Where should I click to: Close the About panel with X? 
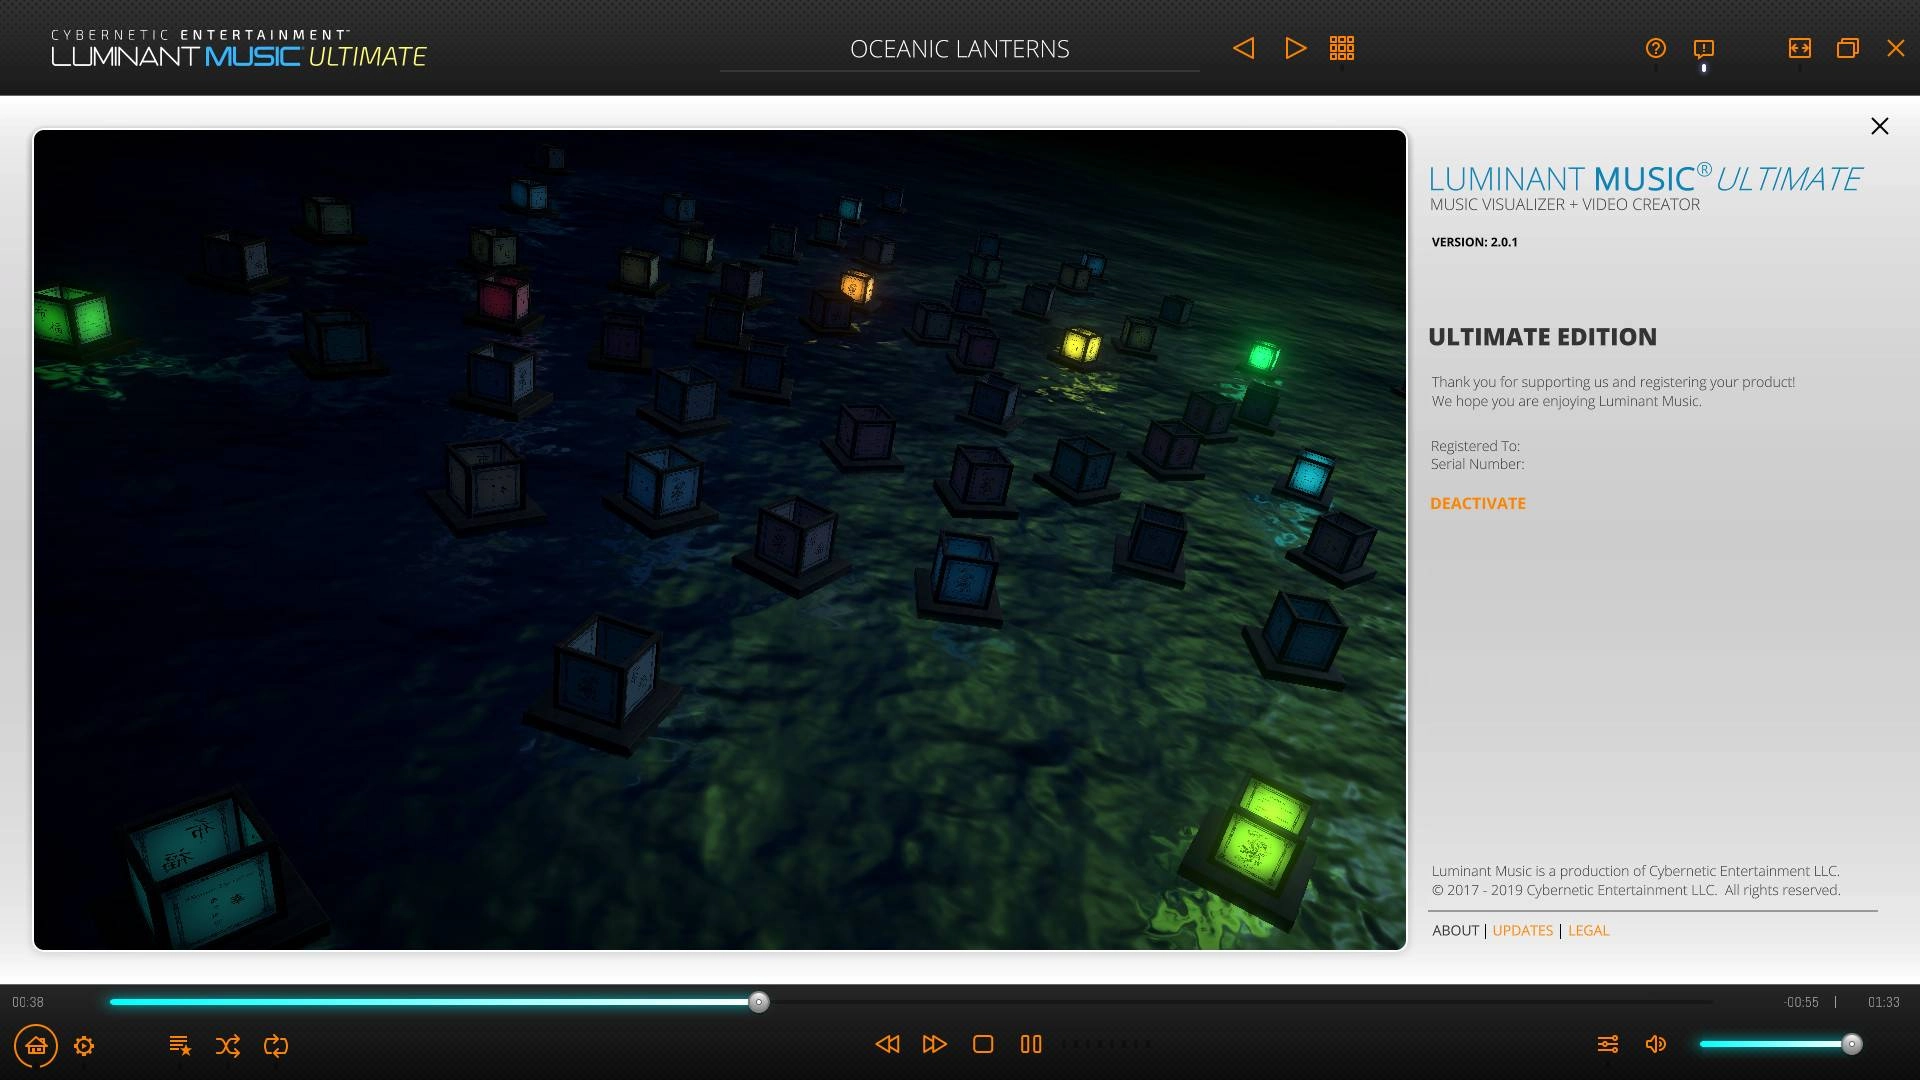[1880, 126]
